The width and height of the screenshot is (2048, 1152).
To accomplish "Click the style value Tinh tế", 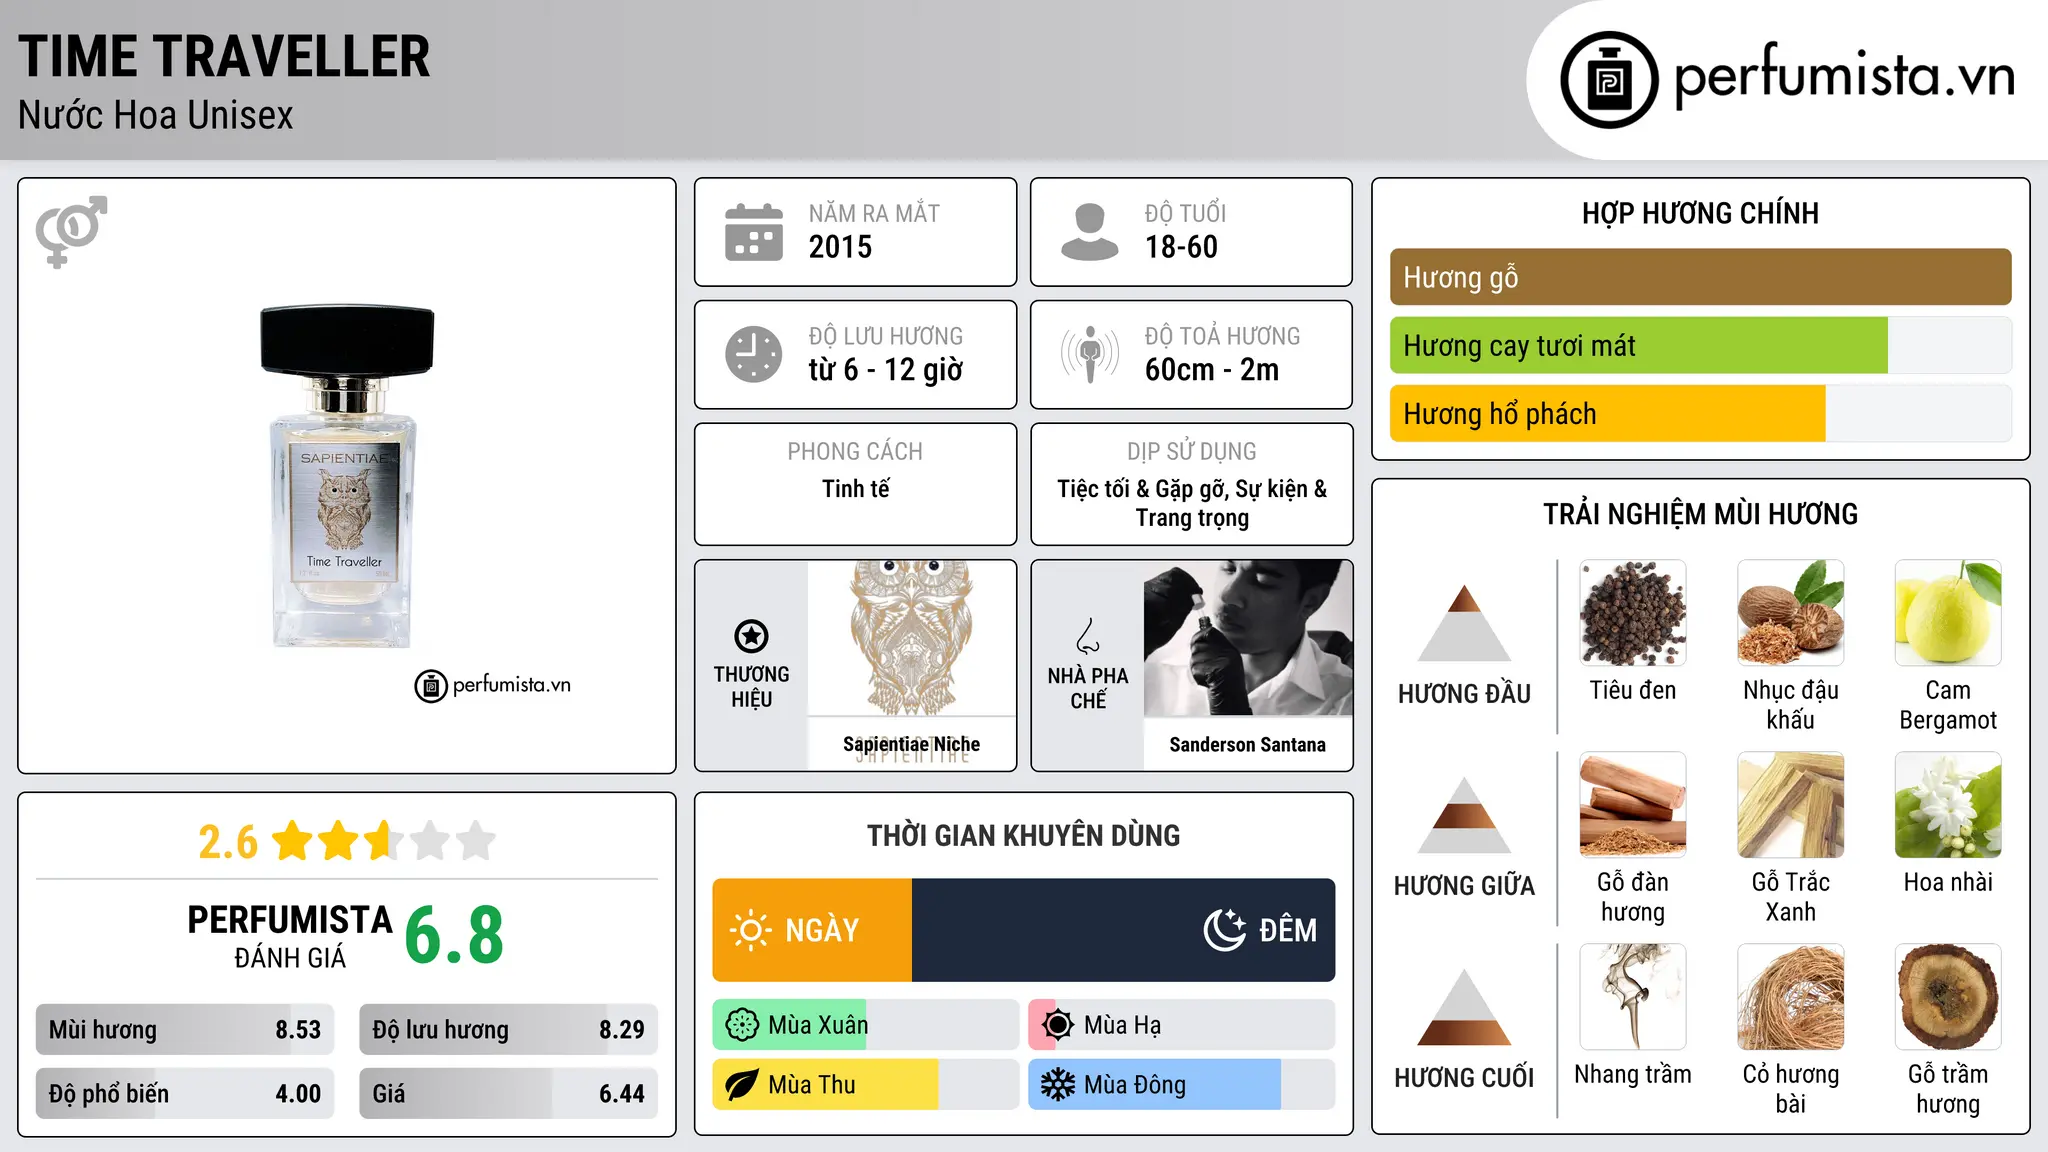I will click(x=856, y=489).
